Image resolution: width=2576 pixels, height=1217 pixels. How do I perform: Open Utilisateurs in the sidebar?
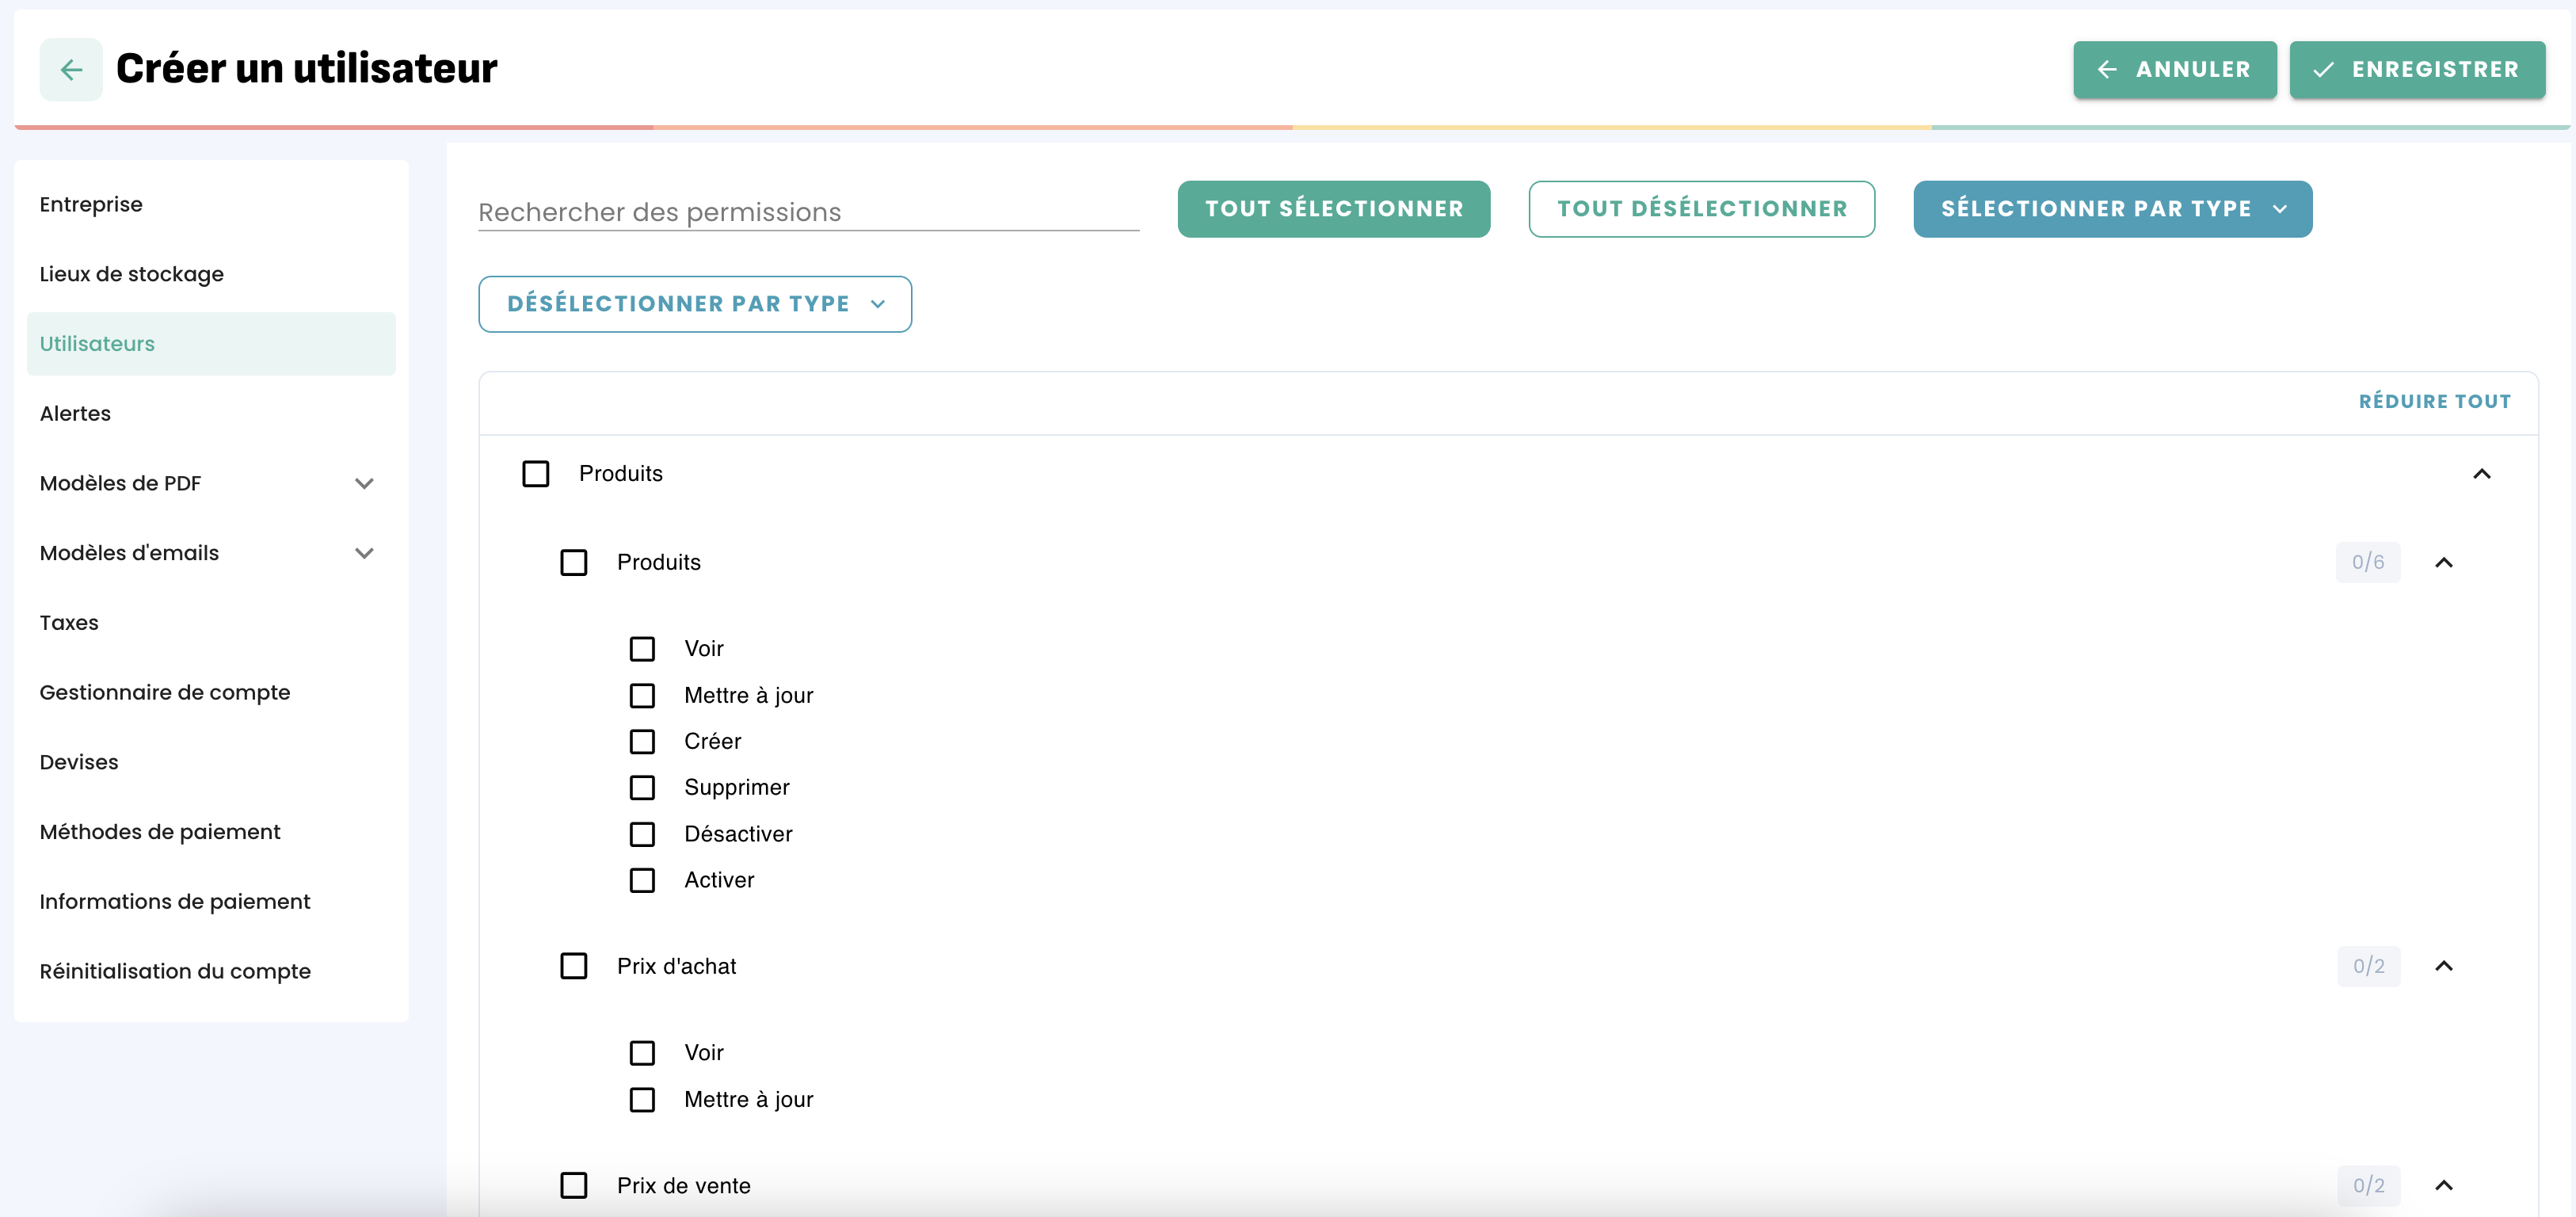point(97,344)
